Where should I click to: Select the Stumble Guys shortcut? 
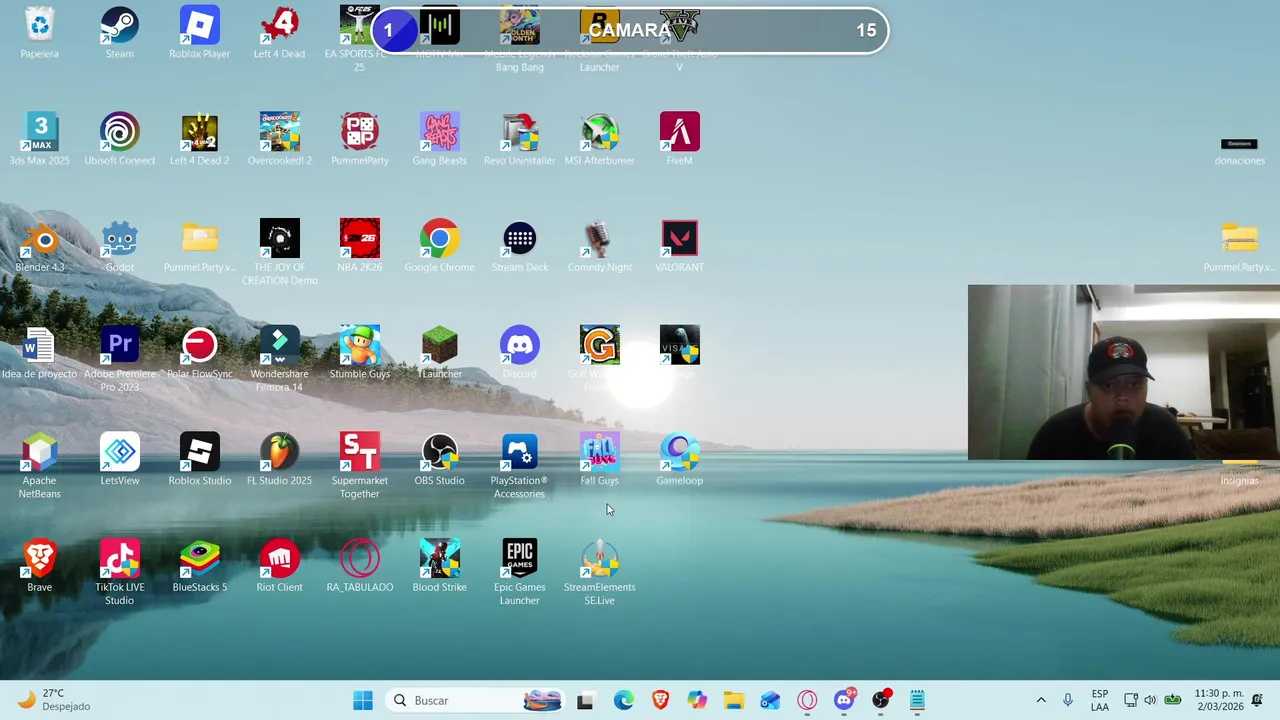click(x=360, y=353)
